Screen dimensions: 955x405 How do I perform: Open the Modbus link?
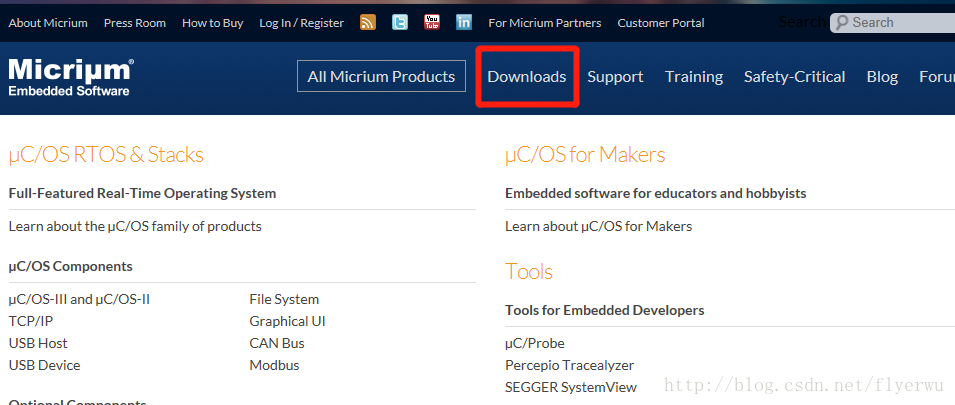click(x=275, y=365)
